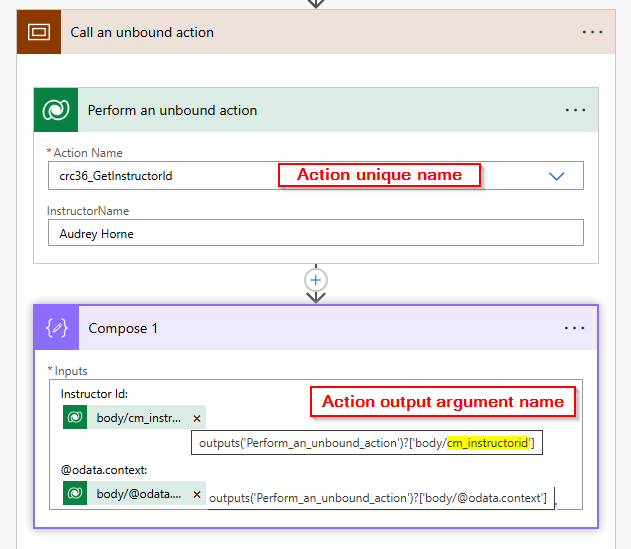
Task: Open the Call an unbound action ellipsis menu
Action: 593,32
